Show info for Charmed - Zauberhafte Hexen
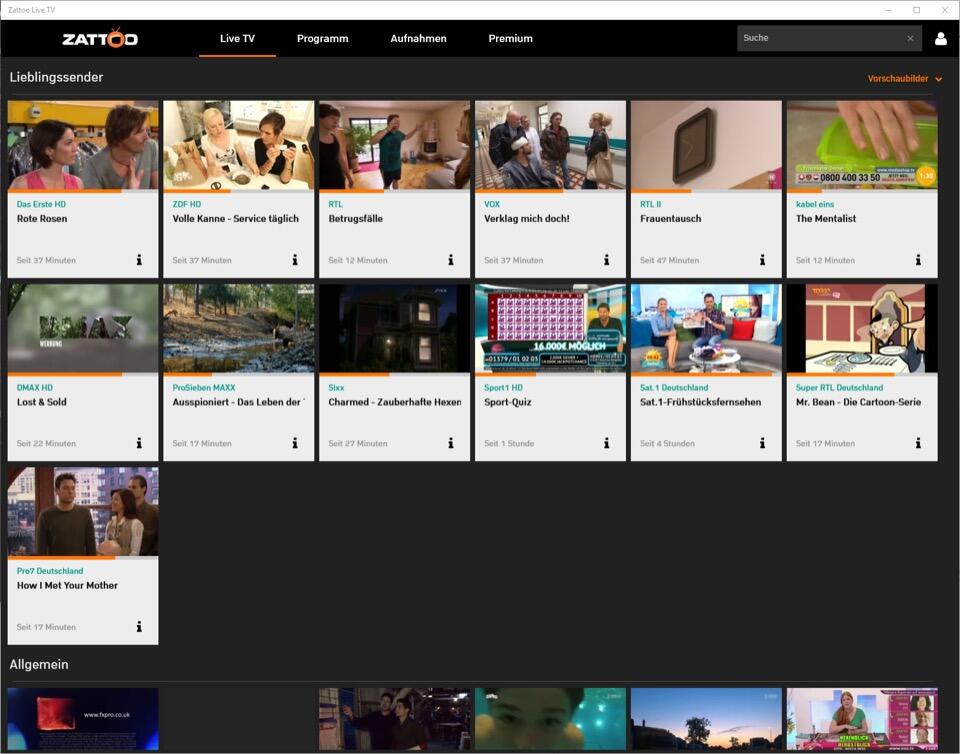Viewport: 960px width, 754px height. coord(451,443)
